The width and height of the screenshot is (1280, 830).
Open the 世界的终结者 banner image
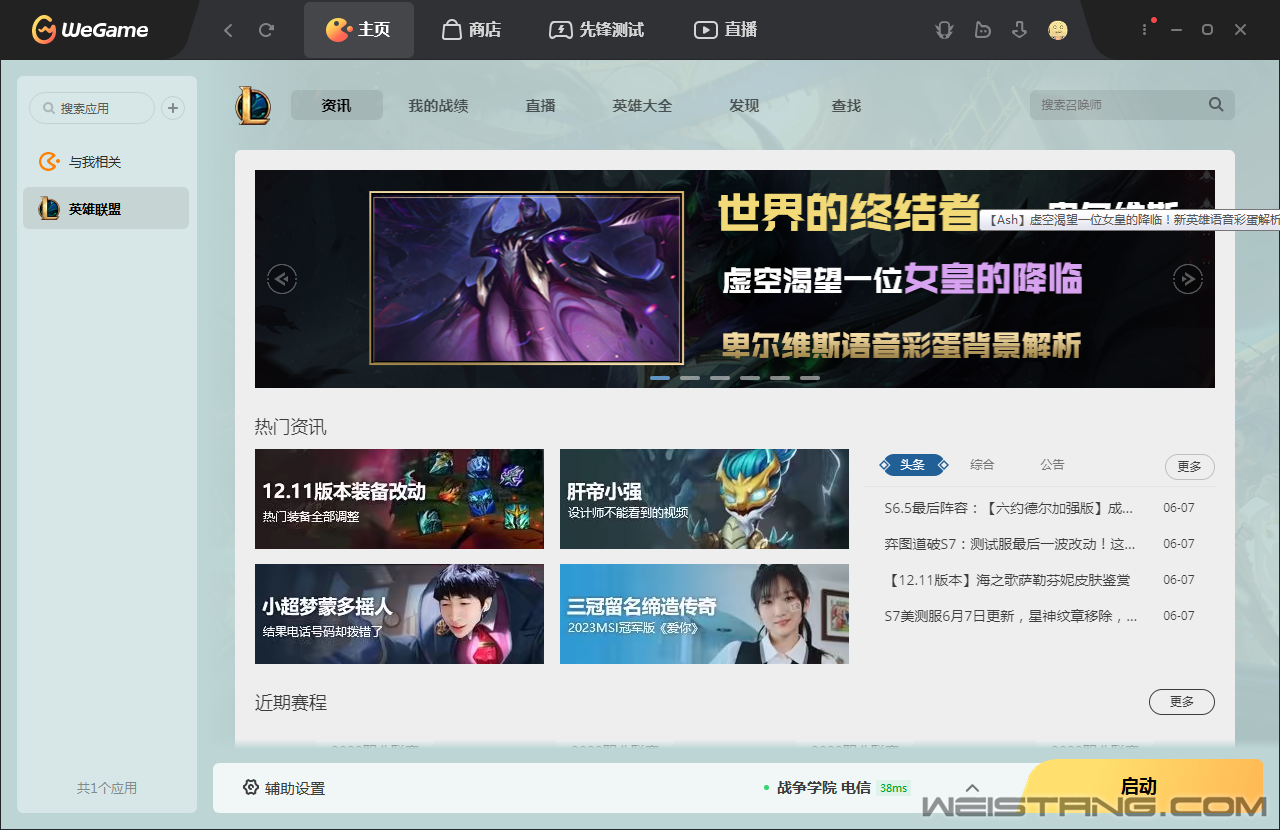coord(735,279)
